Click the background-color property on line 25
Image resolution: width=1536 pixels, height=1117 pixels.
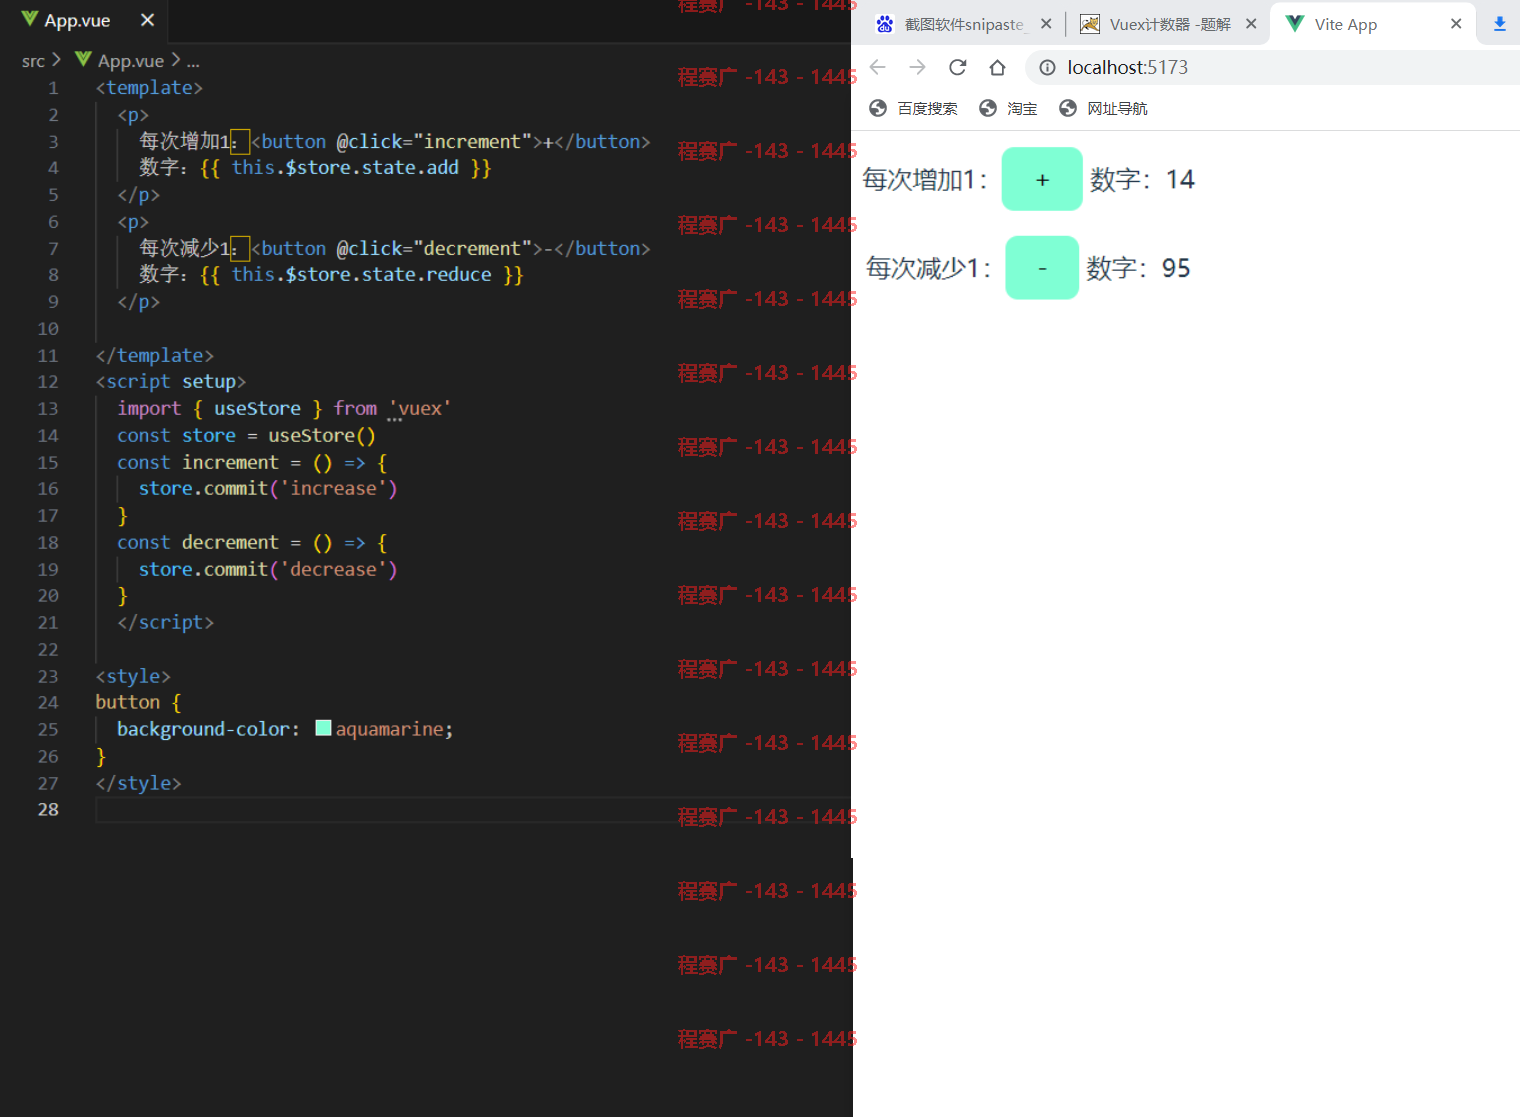coord(203,729)
